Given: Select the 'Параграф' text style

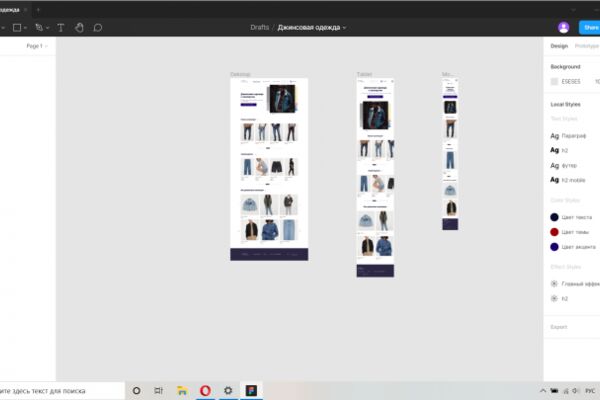Looking at the screenshot, I should 568,136.
